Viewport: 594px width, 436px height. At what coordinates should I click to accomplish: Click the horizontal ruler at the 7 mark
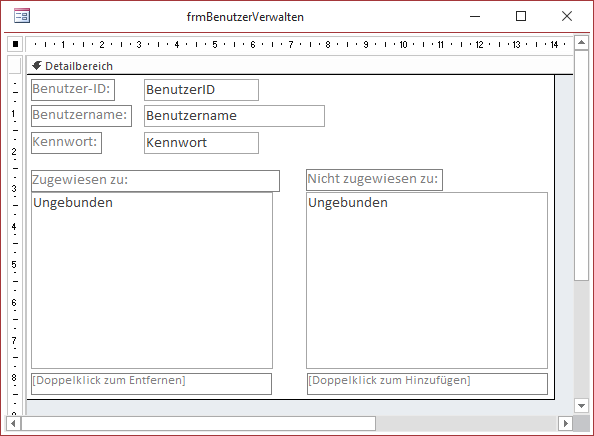[291, 44]
